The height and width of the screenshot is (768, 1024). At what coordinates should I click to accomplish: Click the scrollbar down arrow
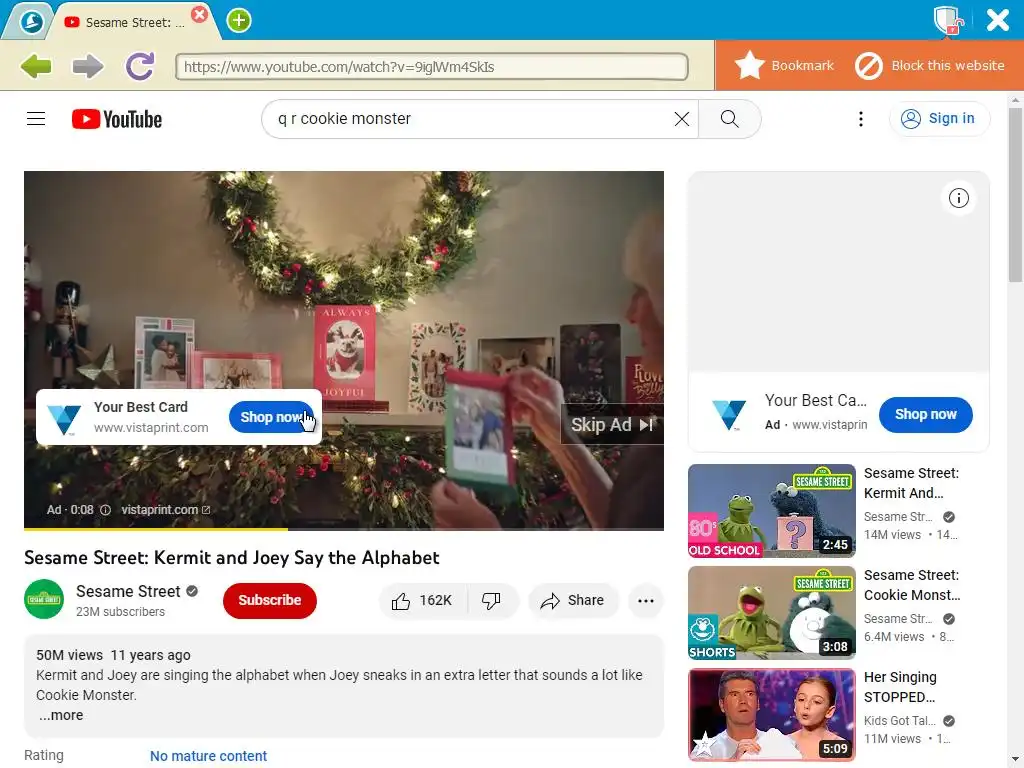pos(1015,761)
